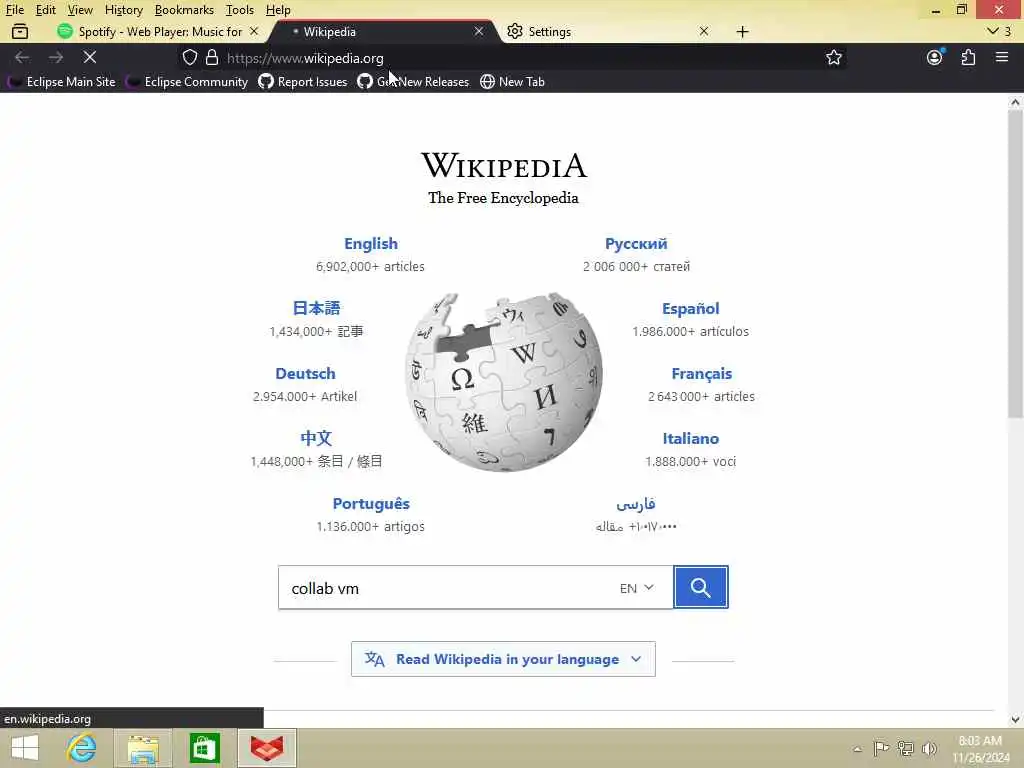Open the View menu
Viewport: 1024px width, 768px height.
pyautogui.click(x=80, y=10)
